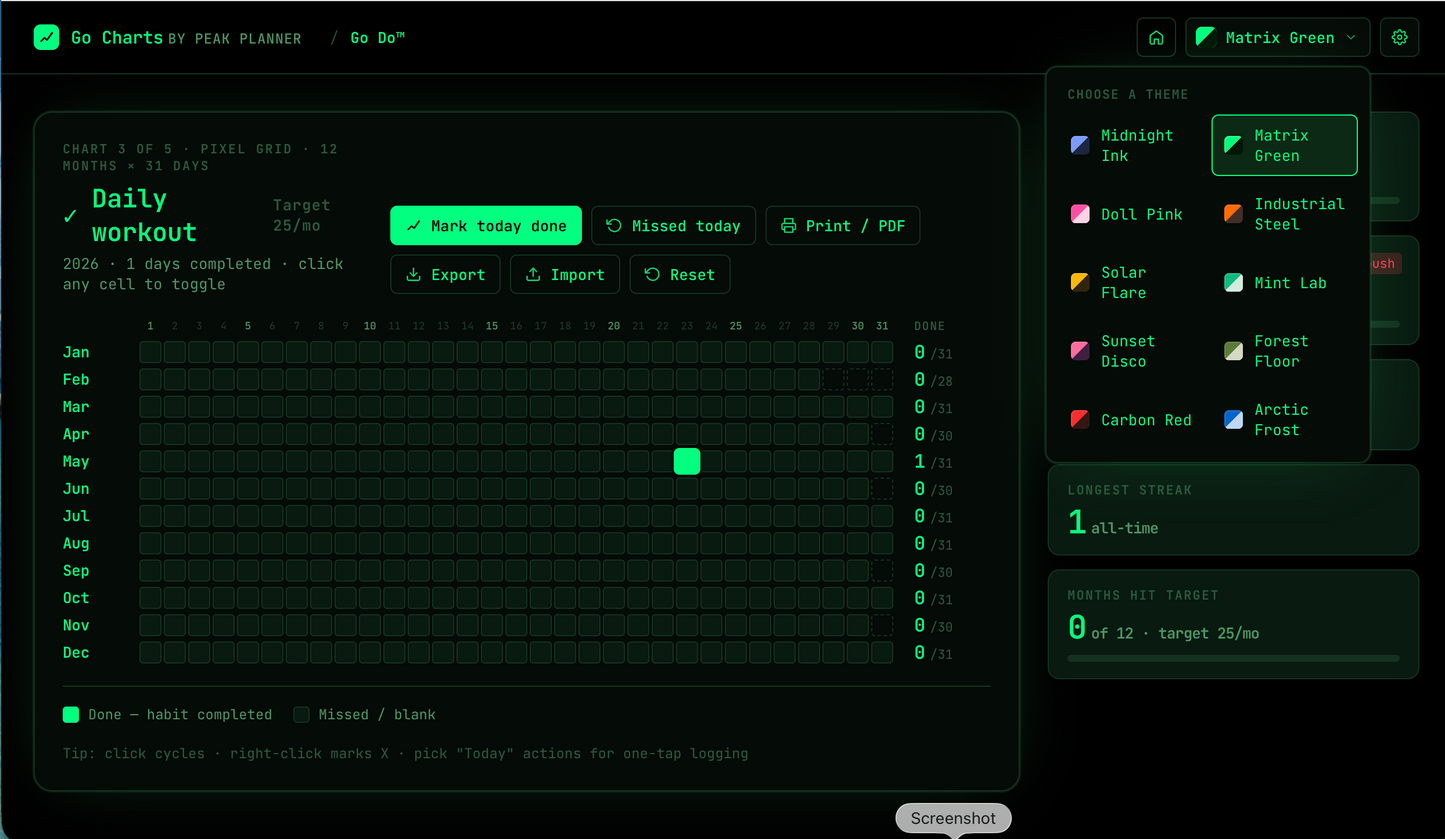
Task: Click the Matrix Green swatch in theme dropdown button
Action: (x=1205, y=38)
